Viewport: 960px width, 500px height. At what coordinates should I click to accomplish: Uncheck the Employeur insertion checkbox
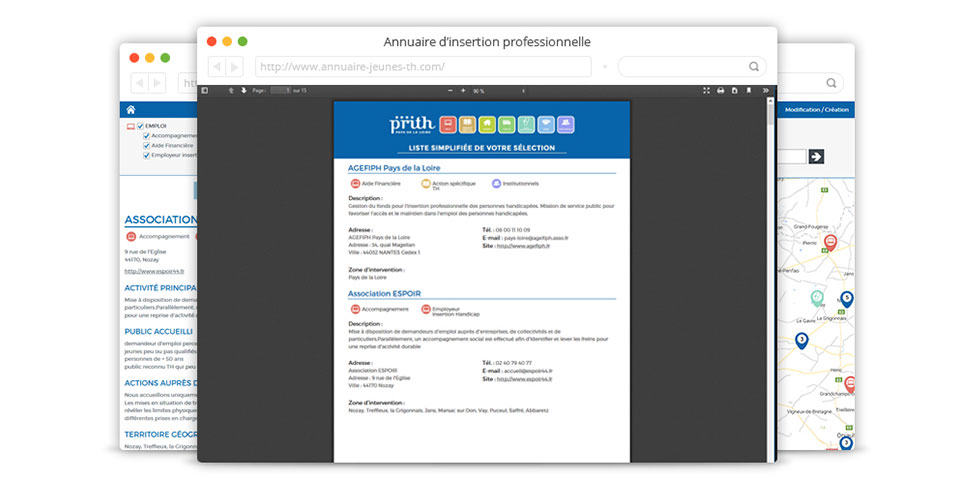pyautogui.click(x=146, y=155)
